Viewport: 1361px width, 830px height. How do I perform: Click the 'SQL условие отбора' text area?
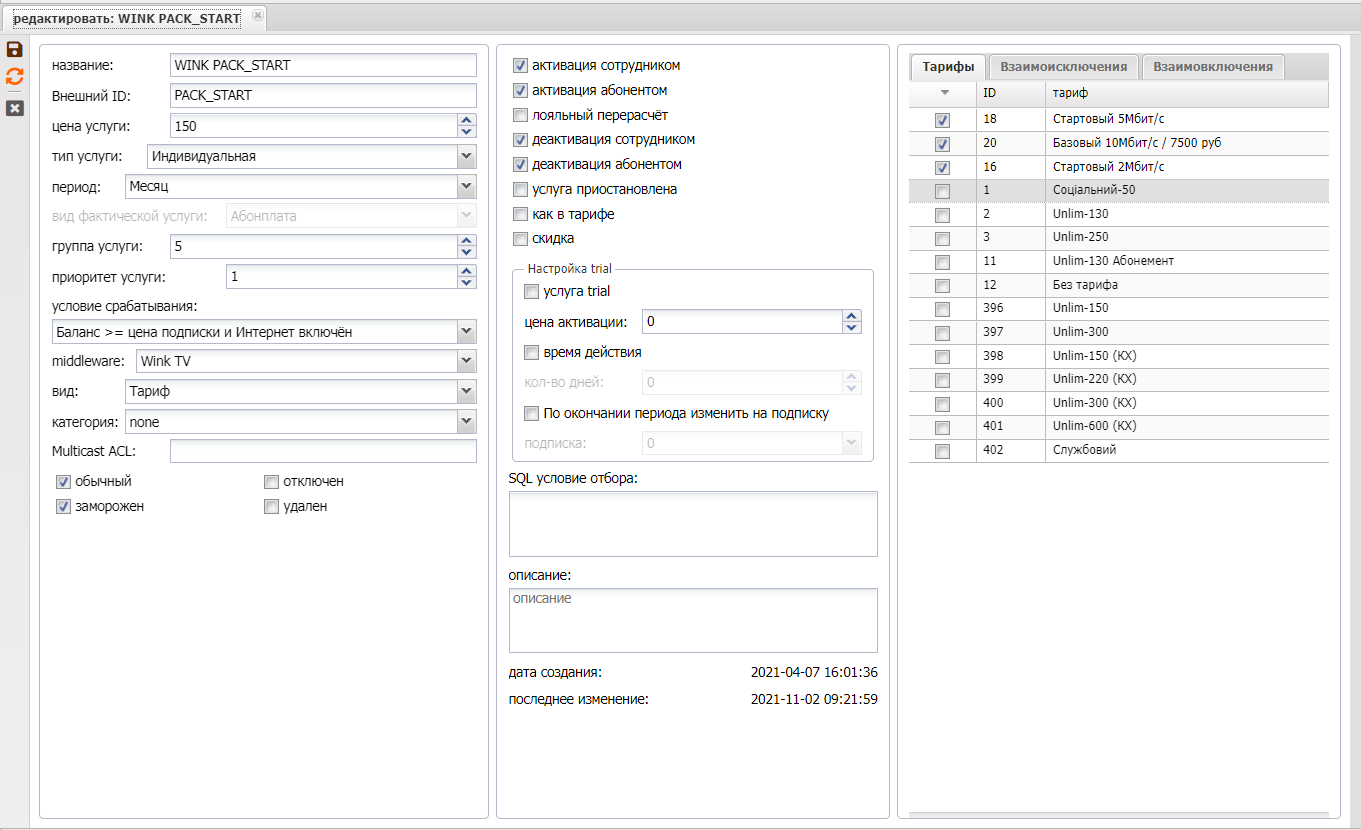[692, 523]
